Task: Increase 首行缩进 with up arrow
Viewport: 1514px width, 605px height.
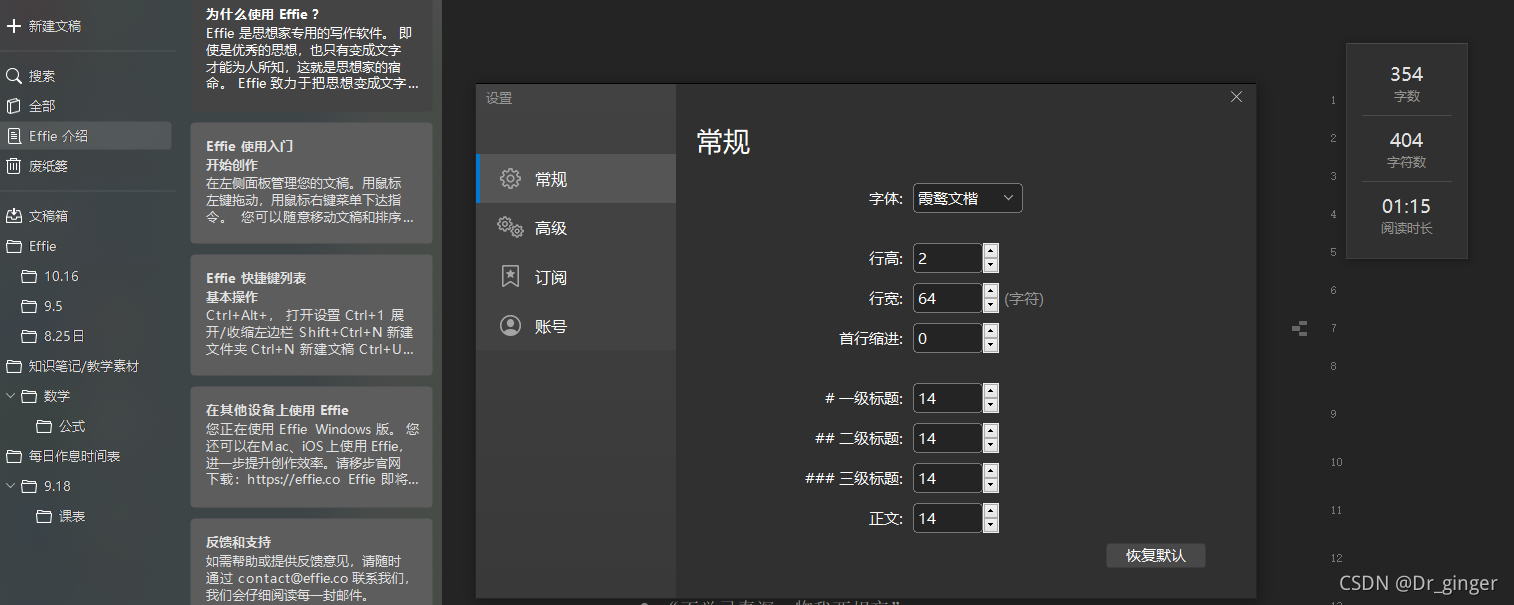Action: point(991,331)
